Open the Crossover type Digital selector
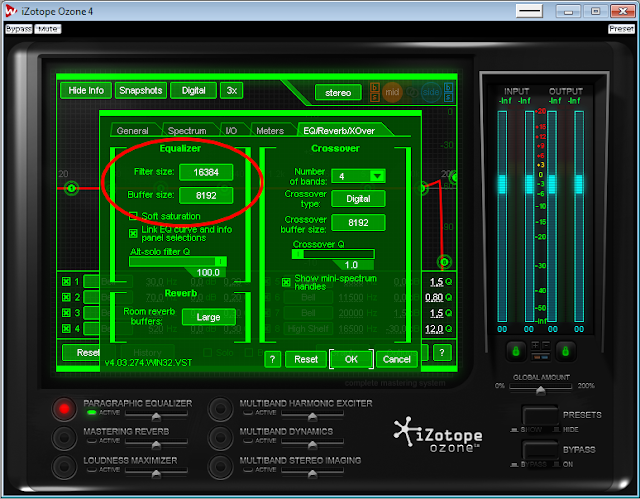The image size is (640, 499). [x=358, y=199]
